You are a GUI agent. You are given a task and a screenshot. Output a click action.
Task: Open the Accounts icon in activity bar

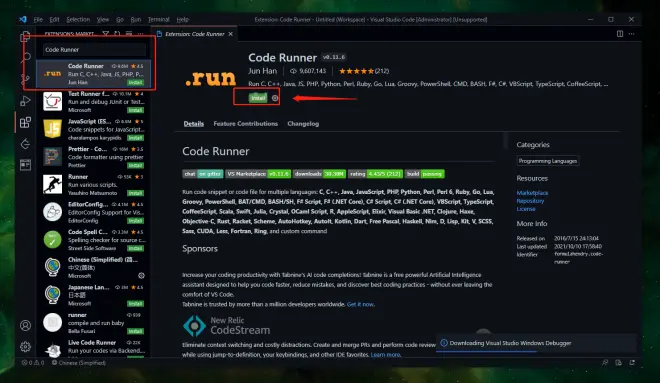[x=25, y=325]
